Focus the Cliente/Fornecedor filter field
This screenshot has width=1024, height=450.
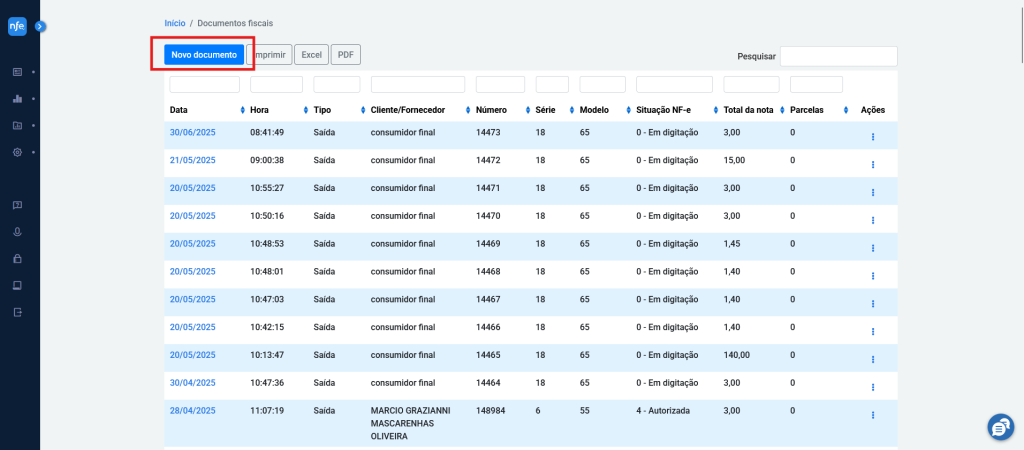418,84
